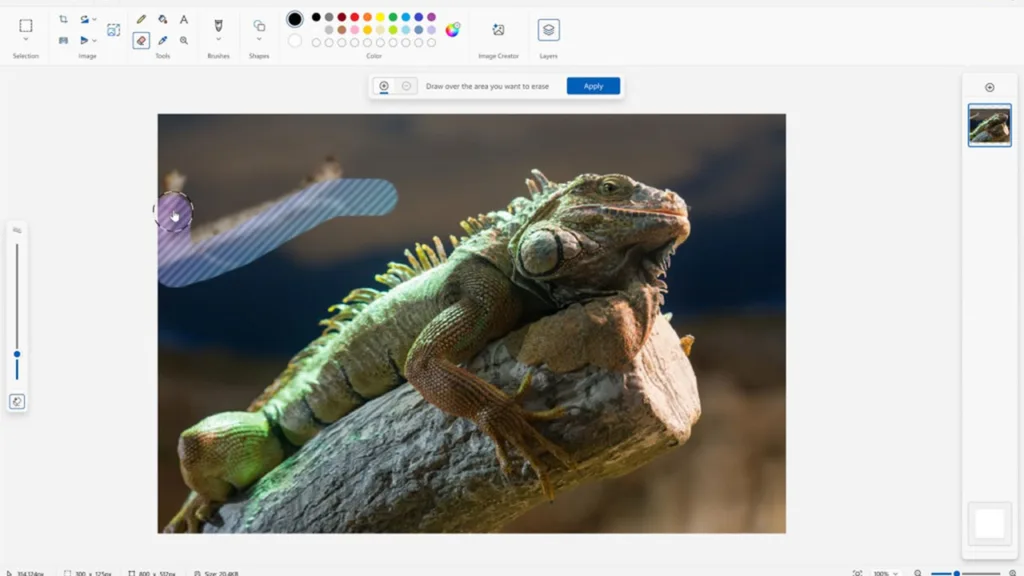
Task: Expand the Brushes dropdown chevron
Action: (218, 39)
